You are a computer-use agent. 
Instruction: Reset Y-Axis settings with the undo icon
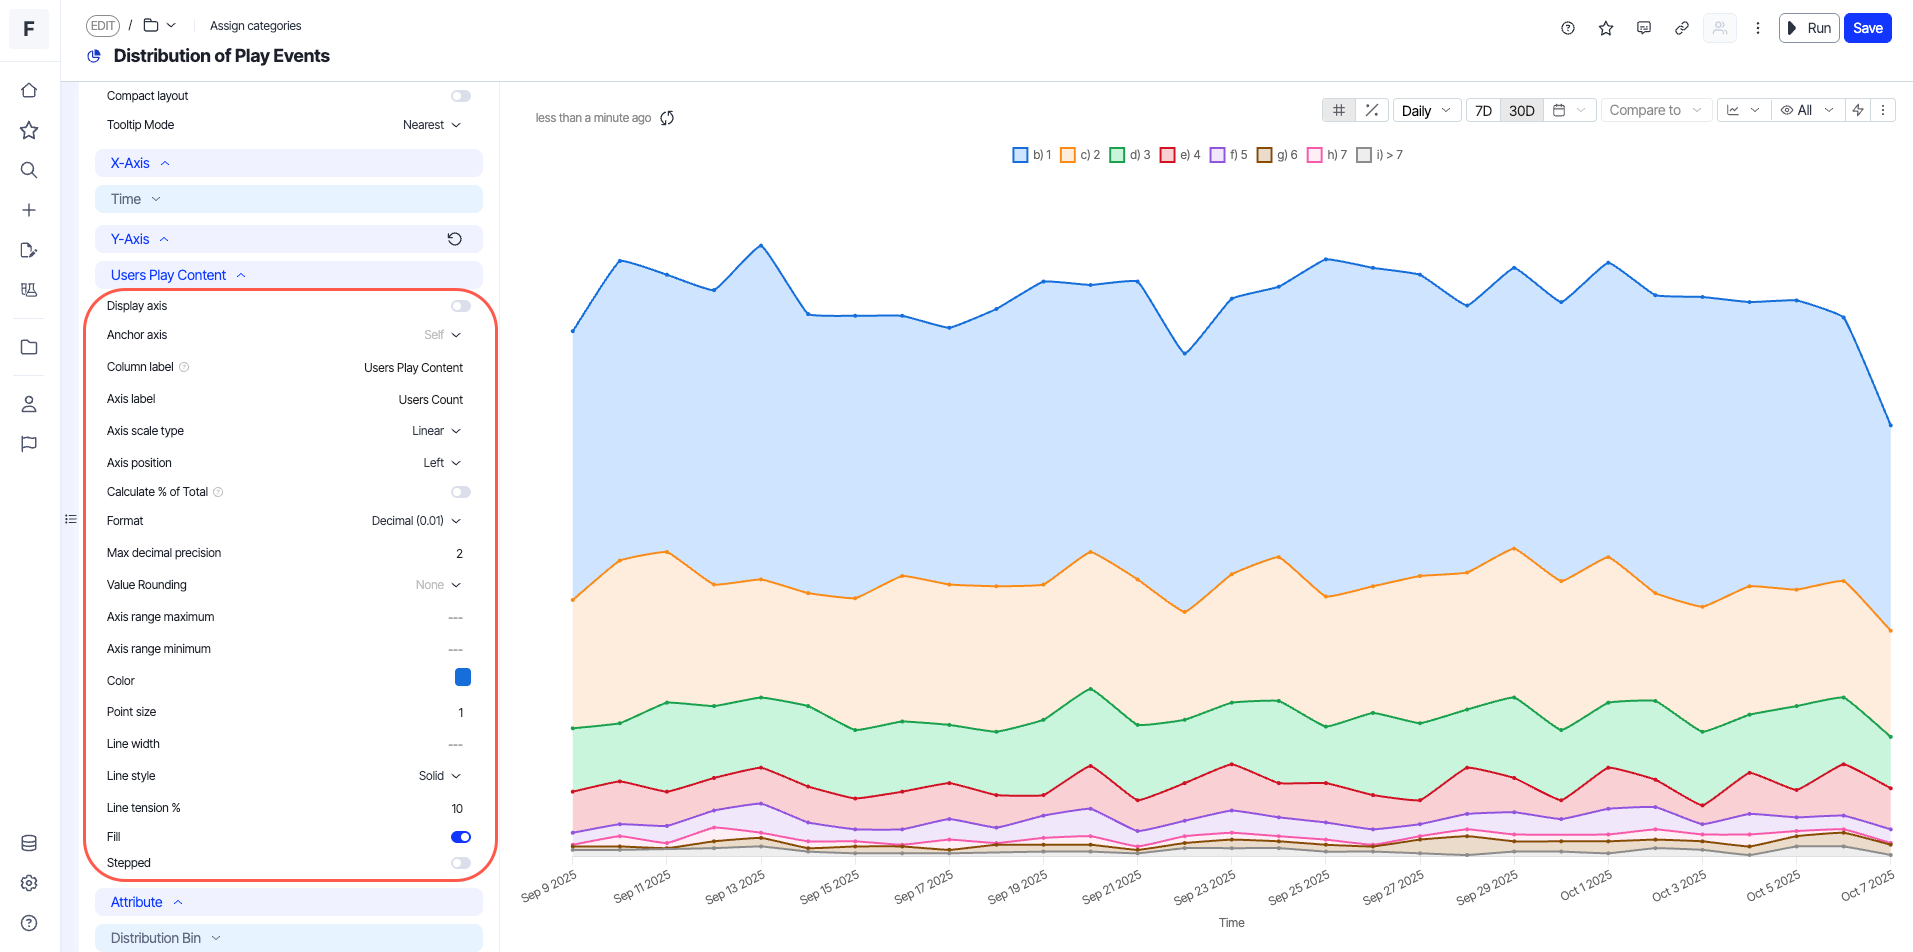pos(454,239)
